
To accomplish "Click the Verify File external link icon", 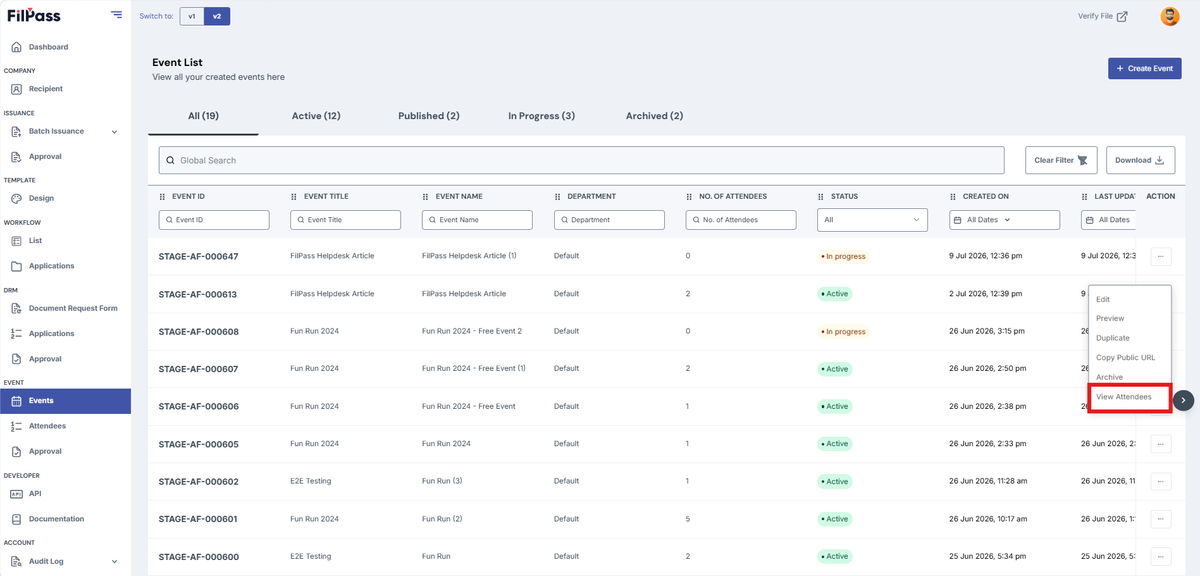I will (x=1122, y=16).
